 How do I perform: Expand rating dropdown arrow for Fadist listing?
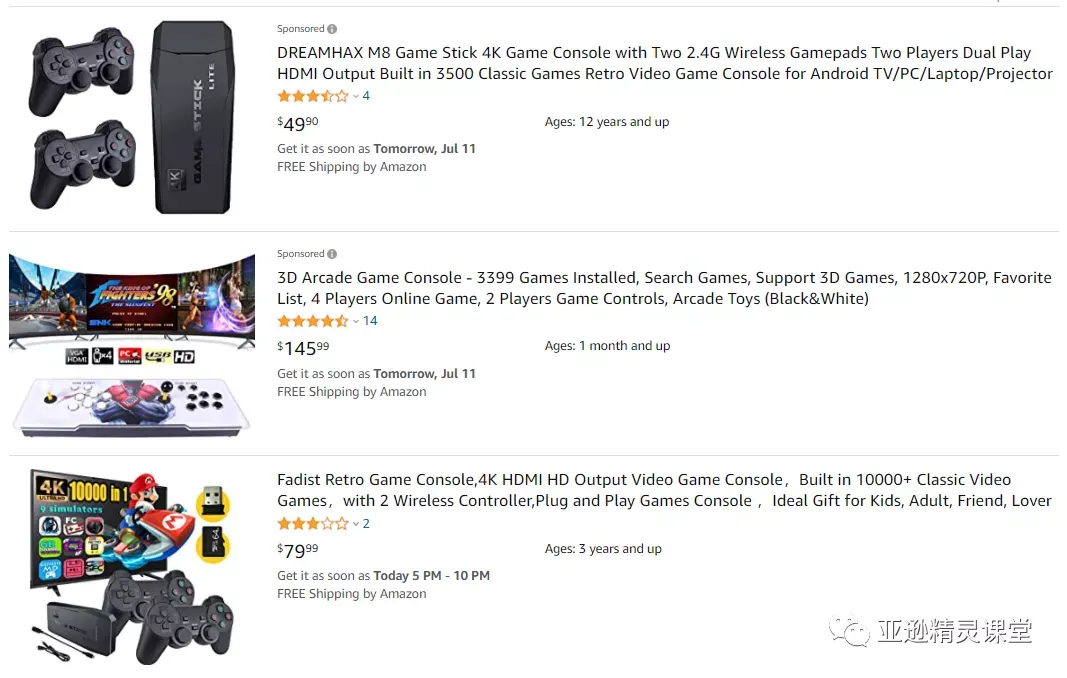coord(356,524)
